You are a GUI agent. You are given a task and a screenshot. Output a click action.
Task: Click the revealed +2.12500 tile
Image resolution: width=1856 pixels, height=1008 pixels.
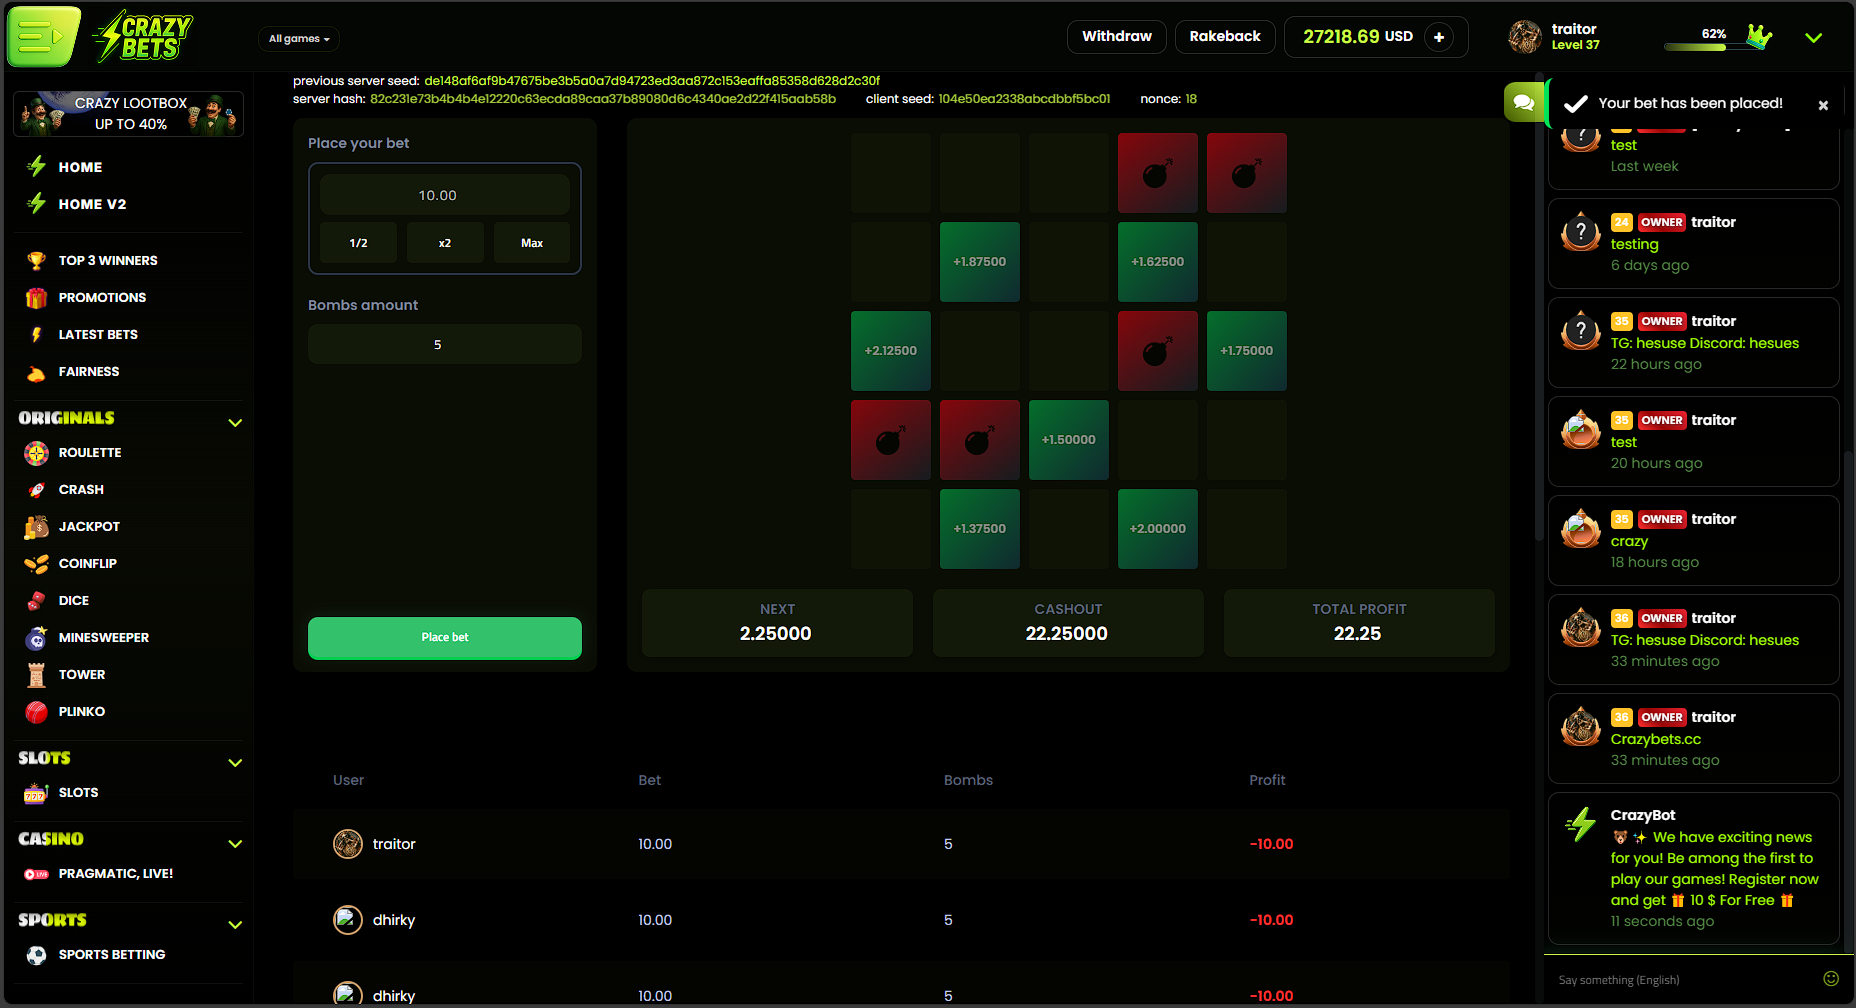pyautogui.click(x=891, y=351)
